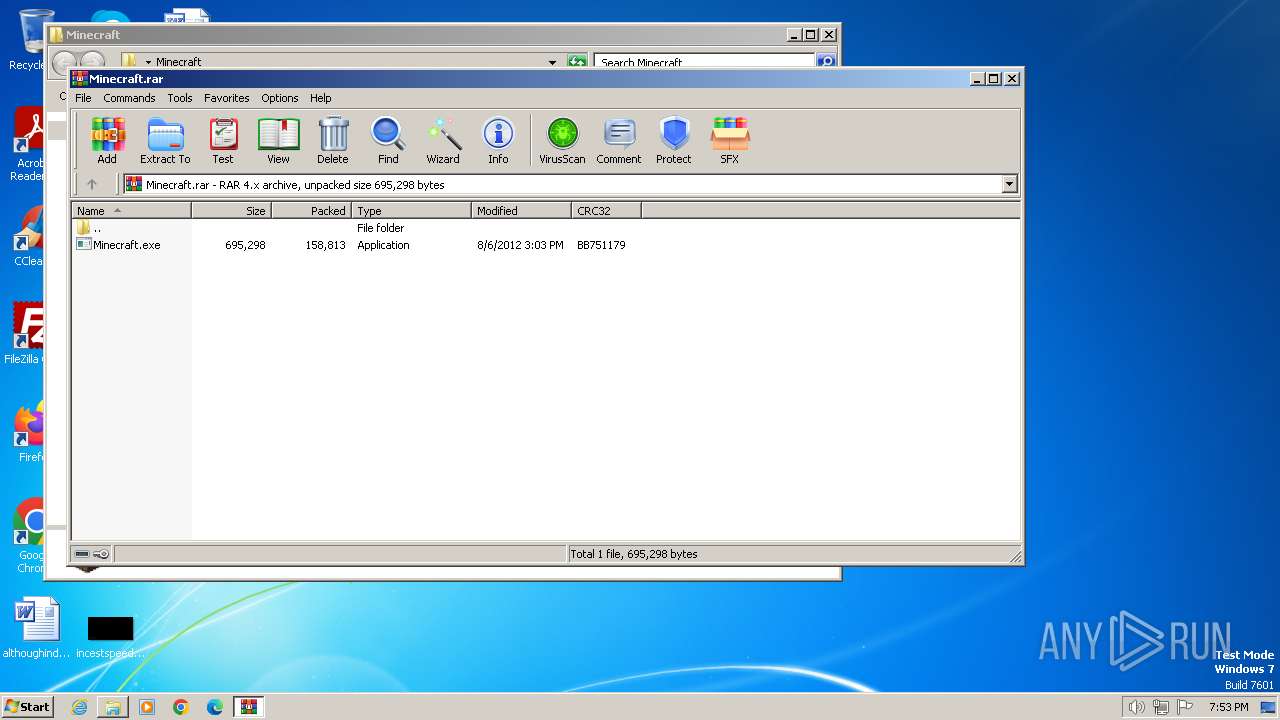Open the Find magnifier tool
The image size is (1280, 720).
click(x=388, y=141)
